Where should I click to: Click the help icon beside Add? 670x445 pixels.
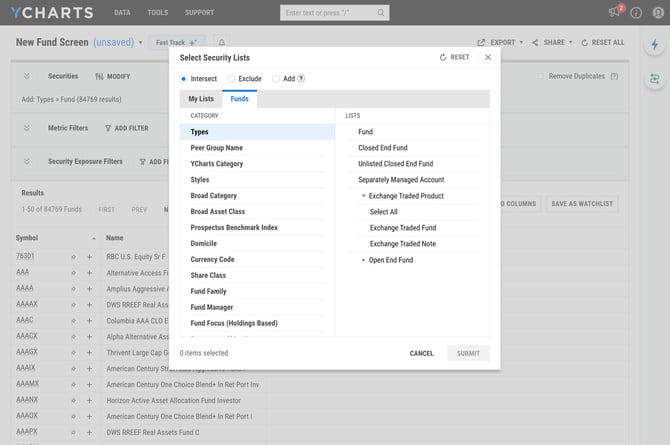[x=301, y=78]
